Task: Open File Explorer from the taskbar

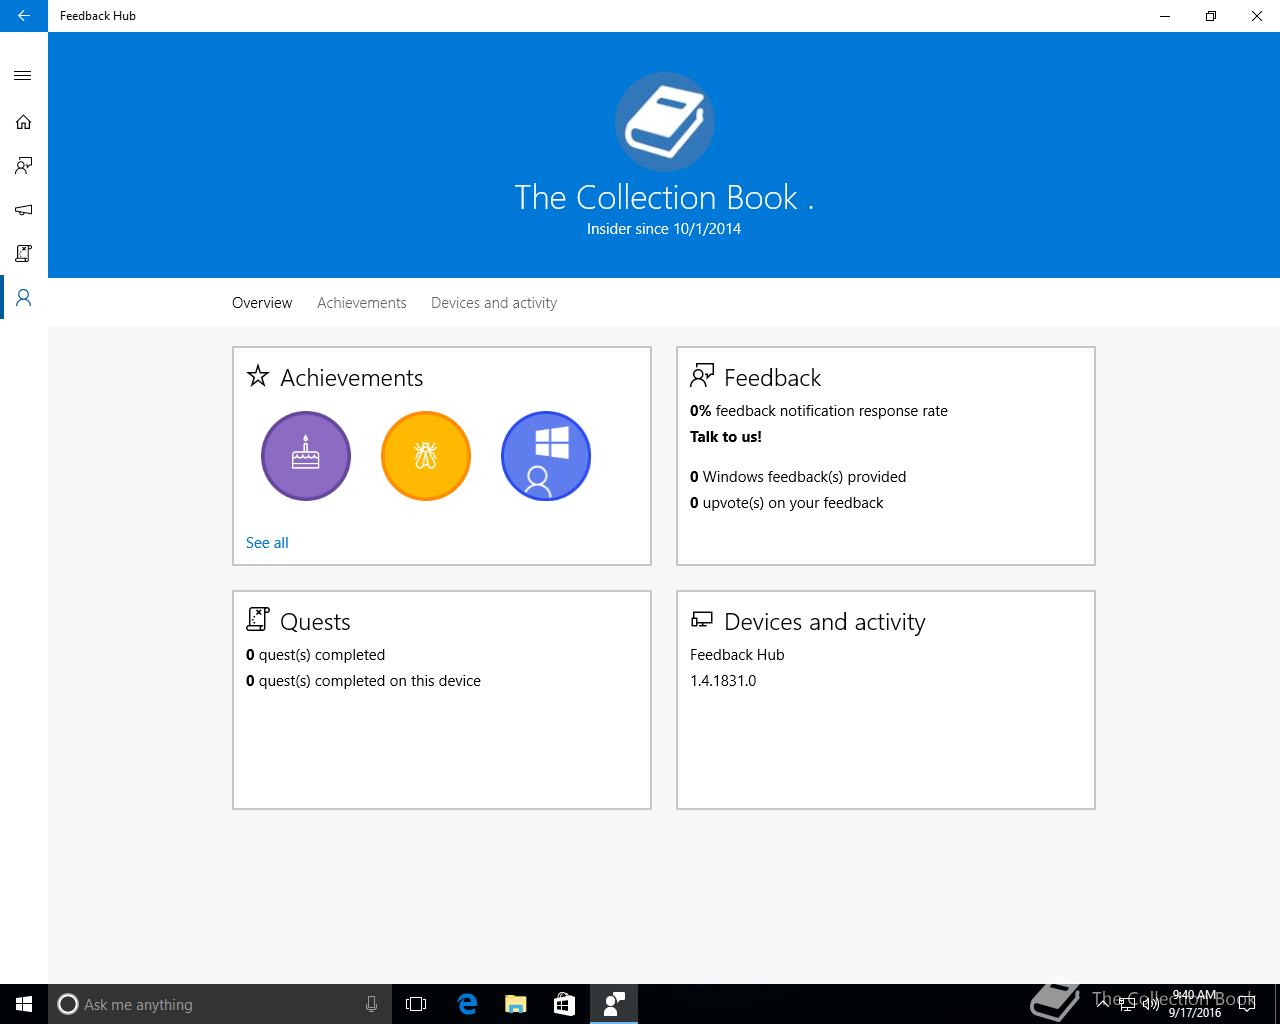Action: [x=516, y=1004]
